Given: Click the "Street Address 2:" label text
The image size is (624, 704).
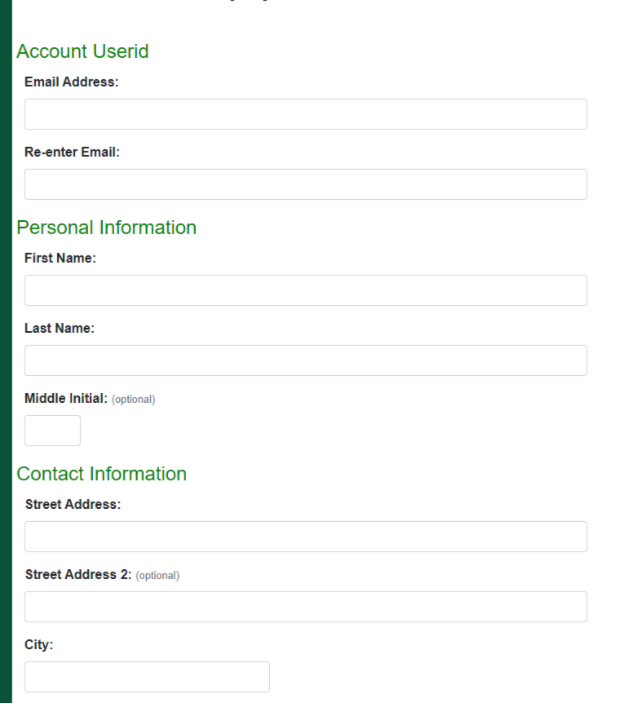Looking at the screenshot, I should pos(78,574).
